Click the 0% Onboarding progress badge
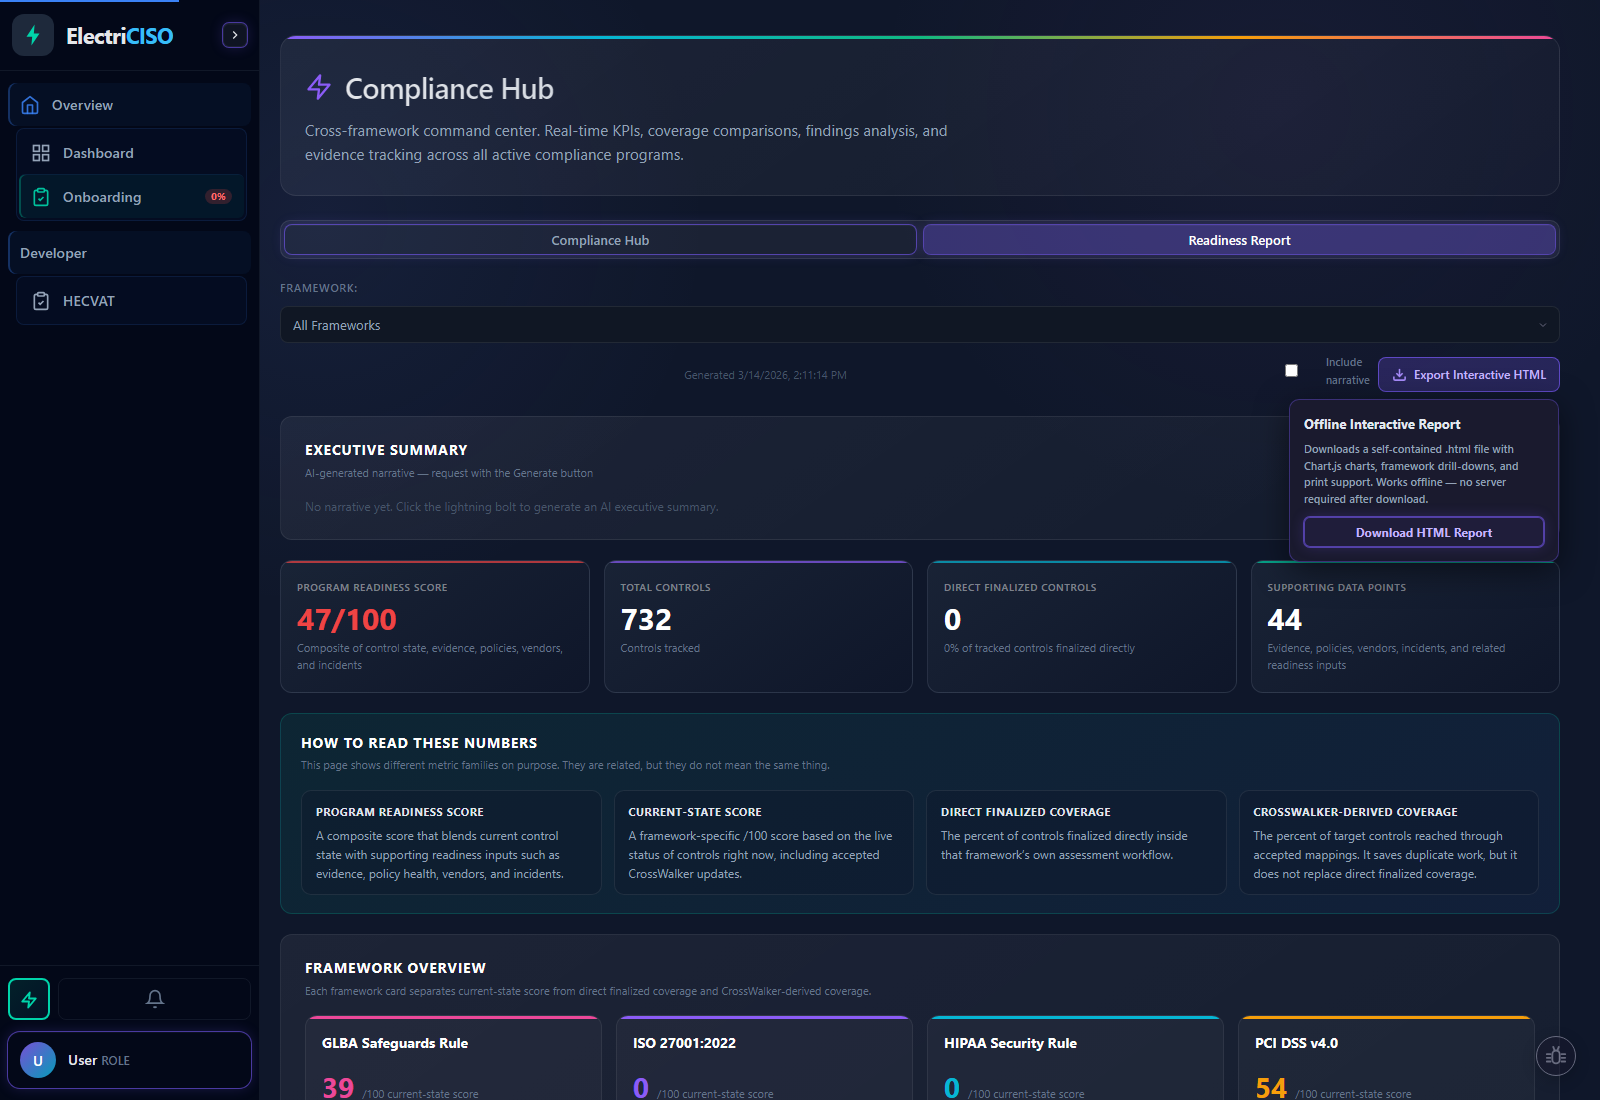 218,196
